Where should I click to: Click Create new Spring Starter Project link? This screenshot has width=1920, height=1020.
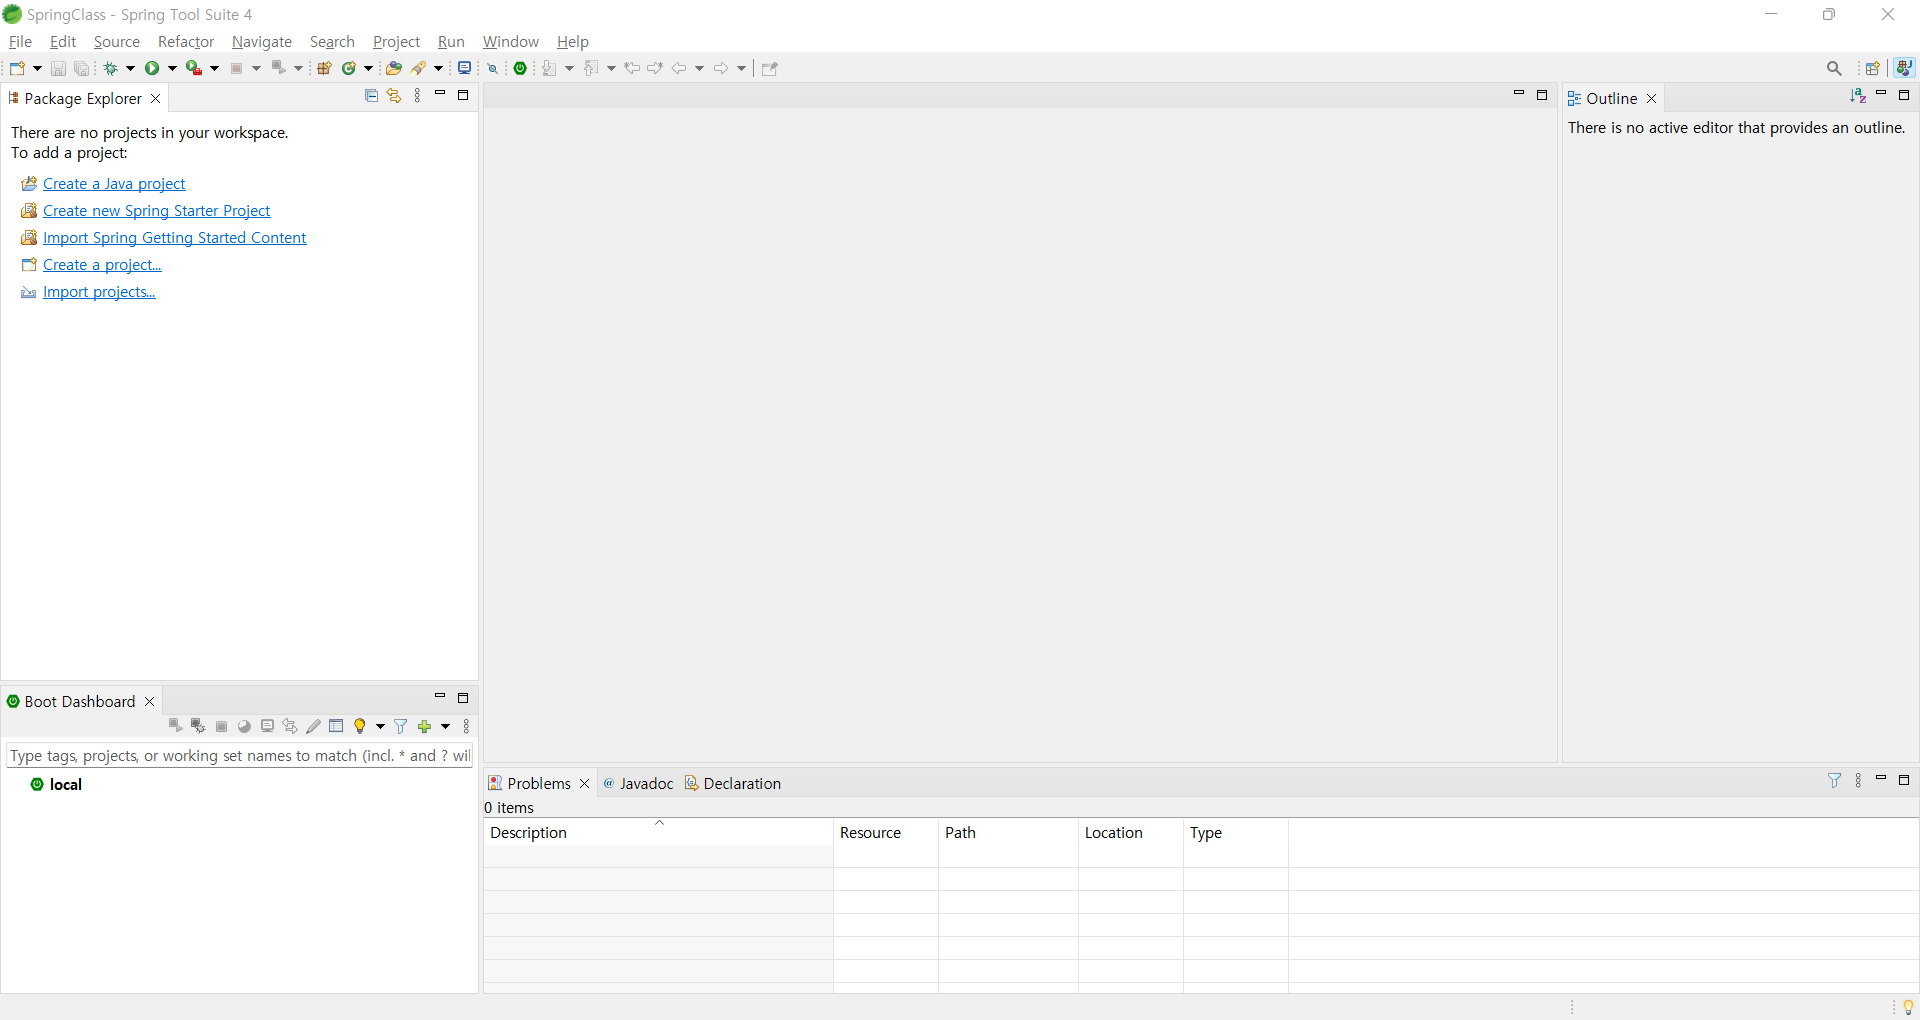(x=157, y=210)
